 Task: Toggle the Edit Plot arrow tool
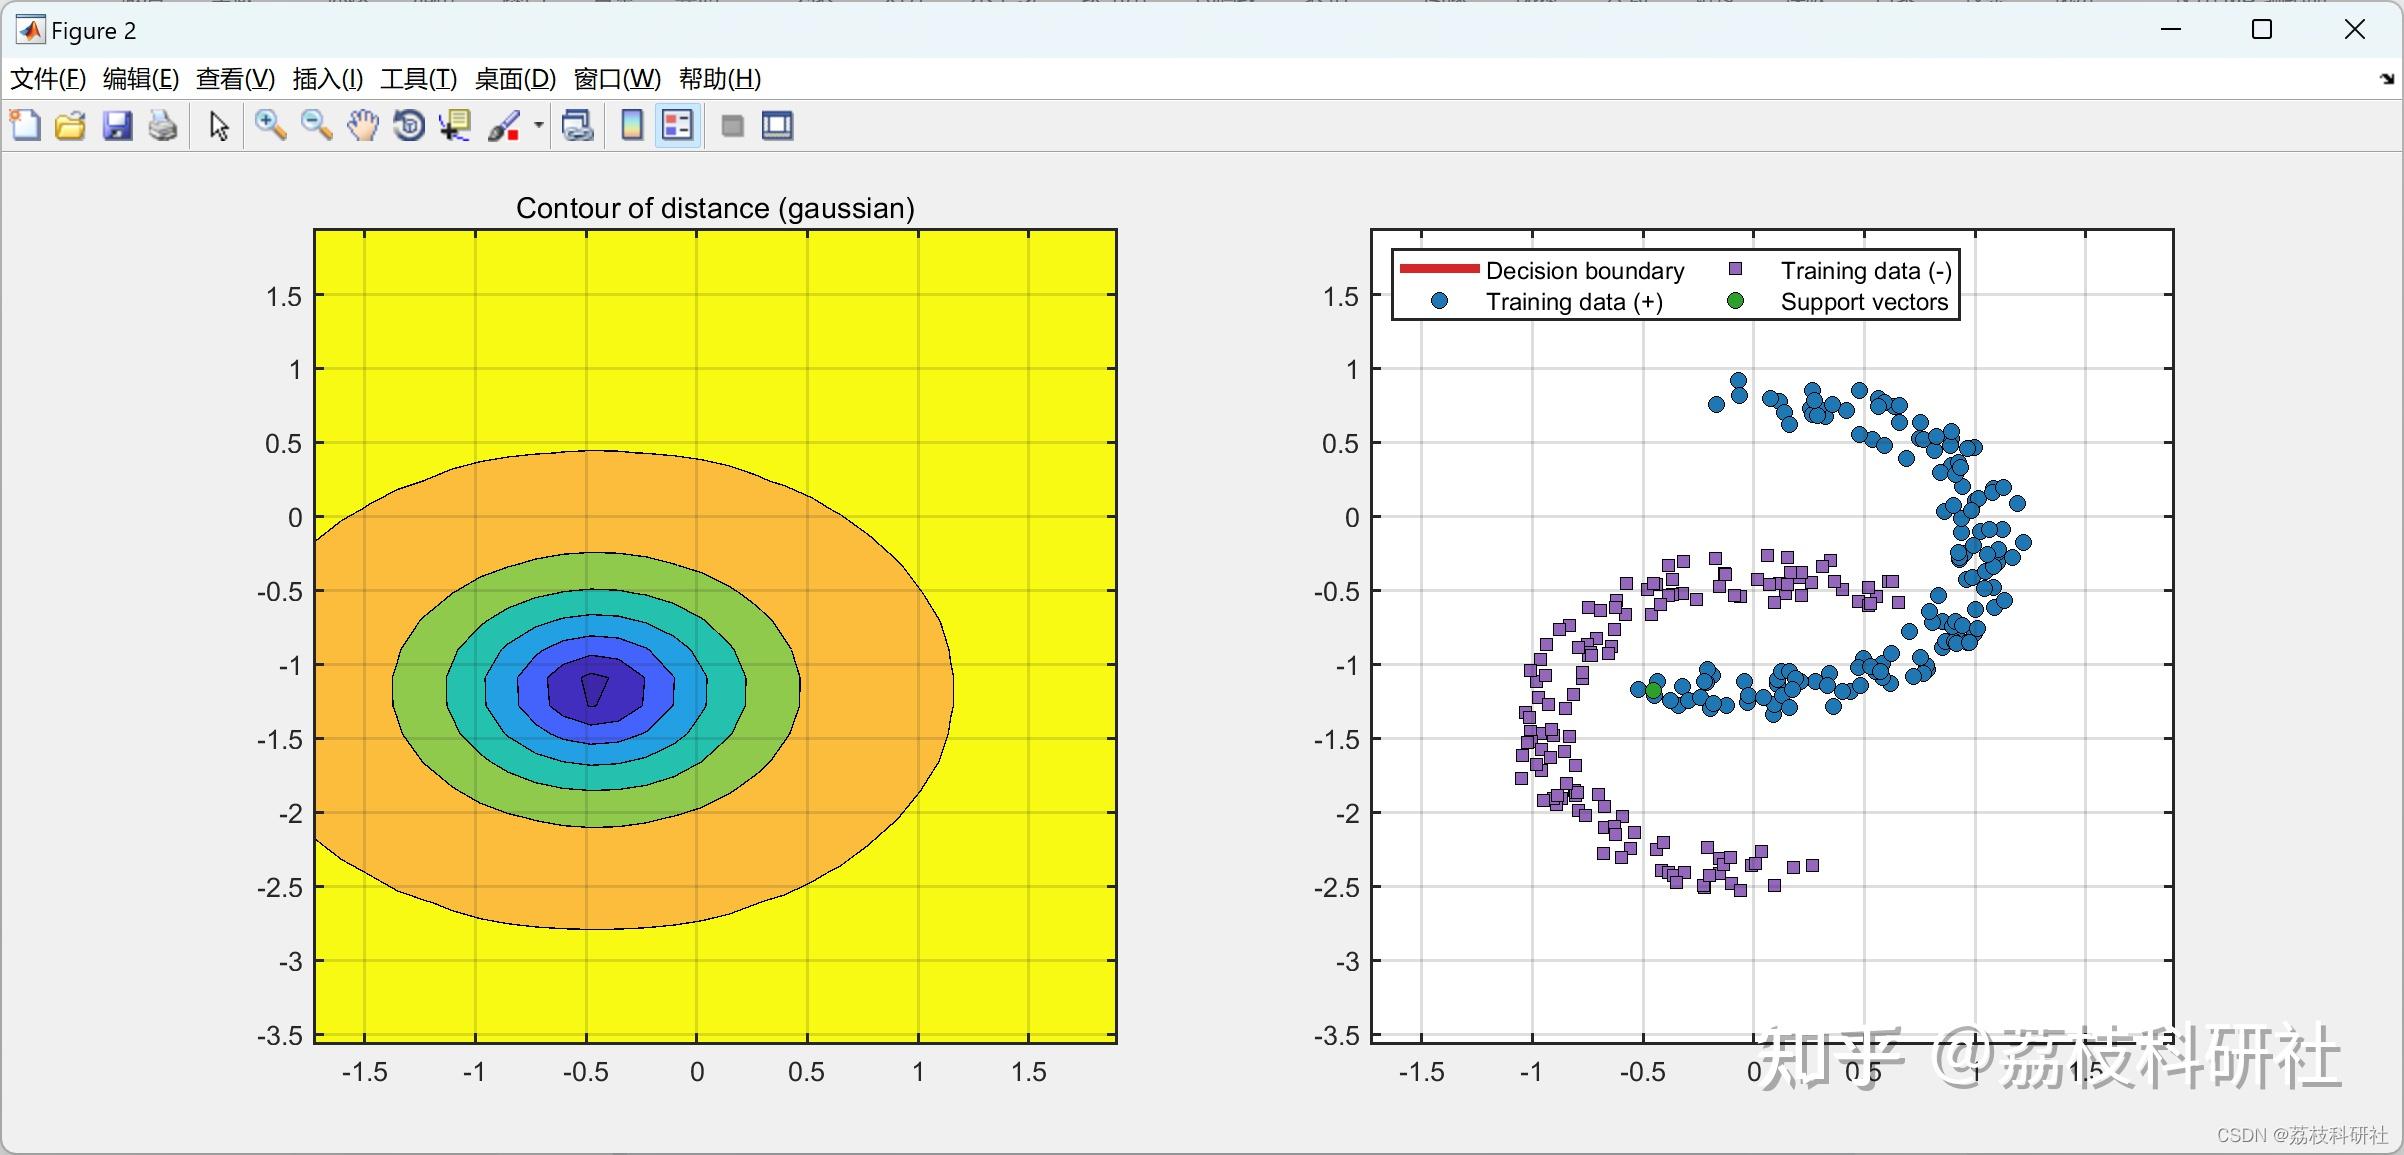click(x=219, y=126)
